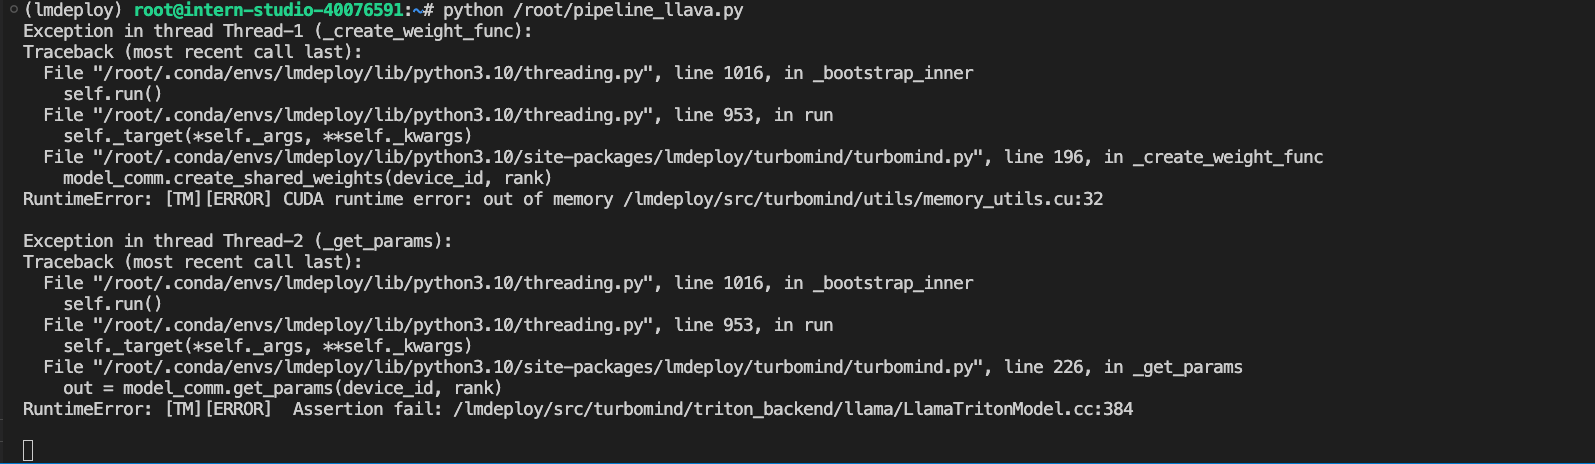Open the LlamaTritonModel.cc:384 source path
1595x464 pixels.
click(x=793, y=409)
